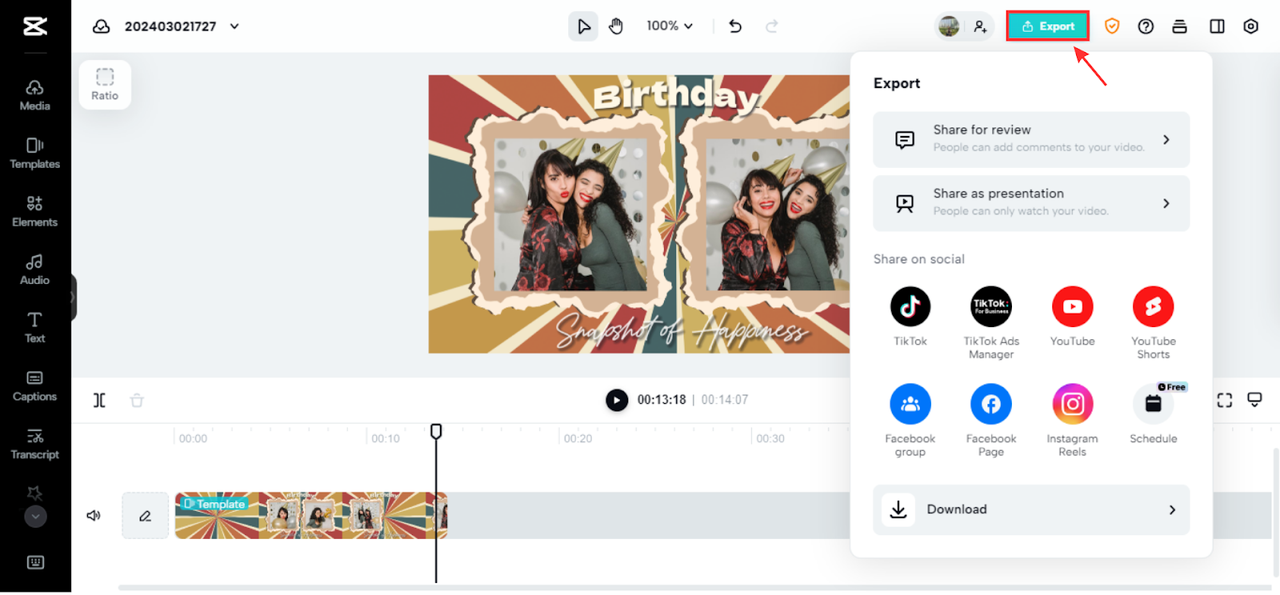
Task: Expand more sidebar tools with the chevron
Action: 35,517
